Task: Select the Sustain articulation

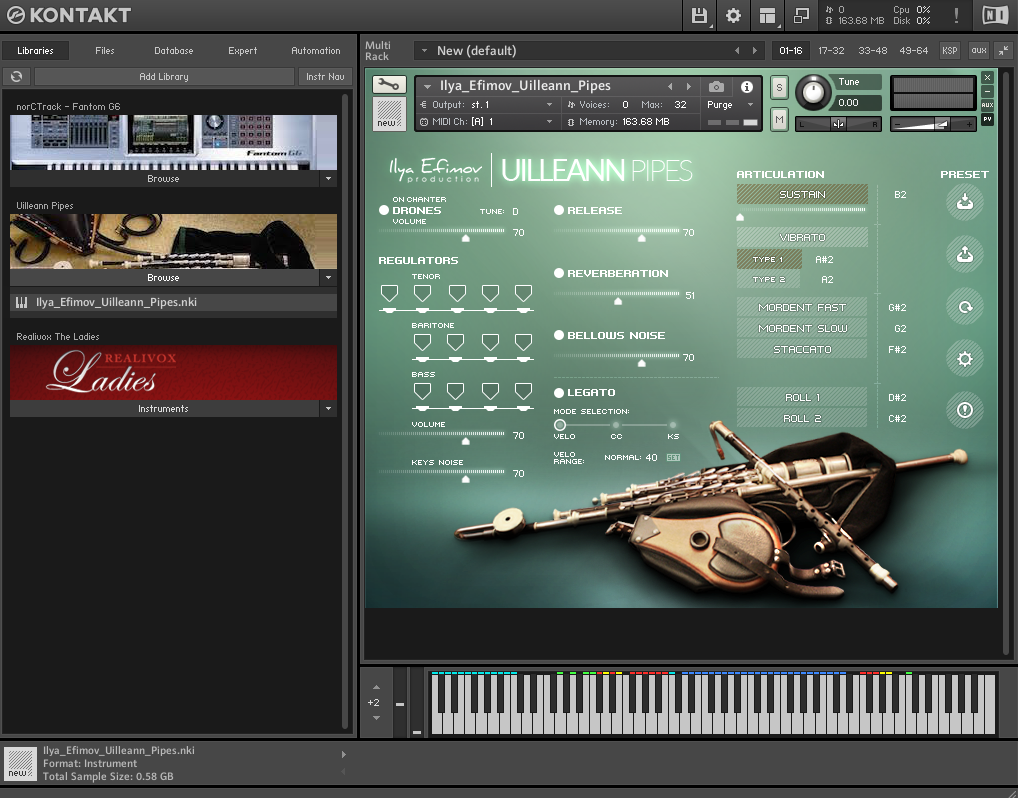Action: [802, 194]
